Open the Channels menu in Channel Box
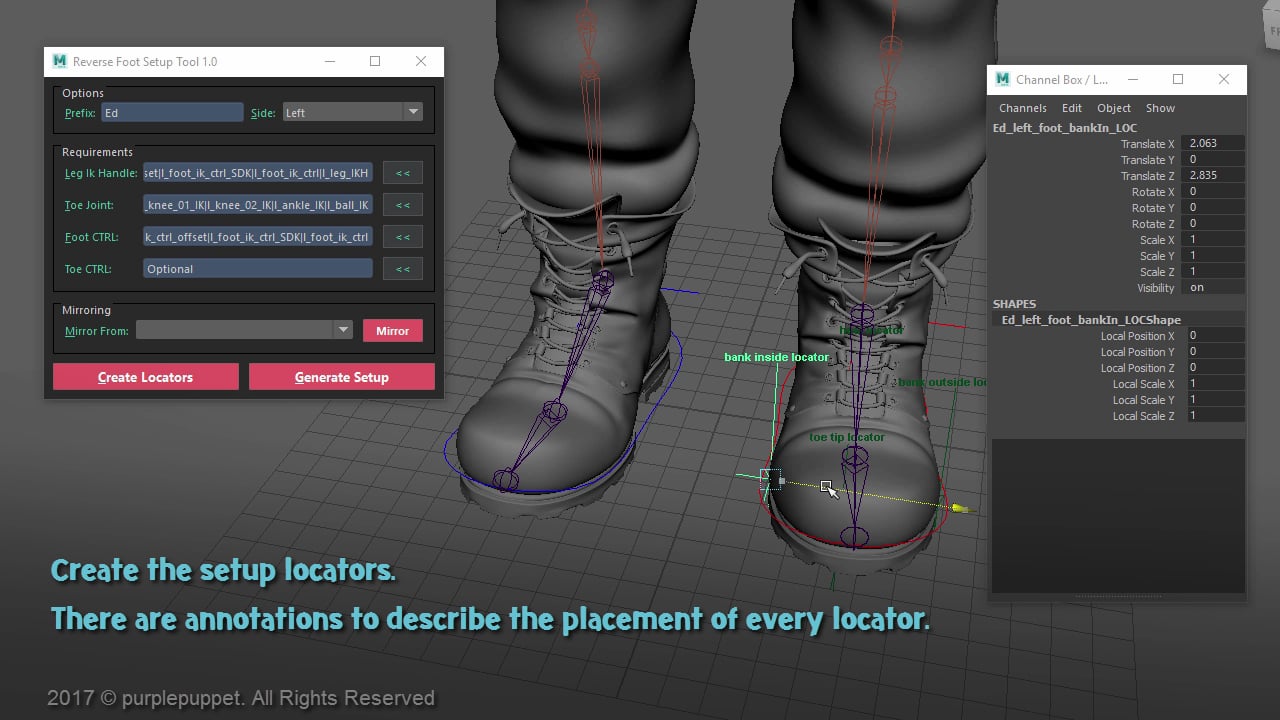The height and width of the screenshot is (720, 1280). pos(1022,108)
